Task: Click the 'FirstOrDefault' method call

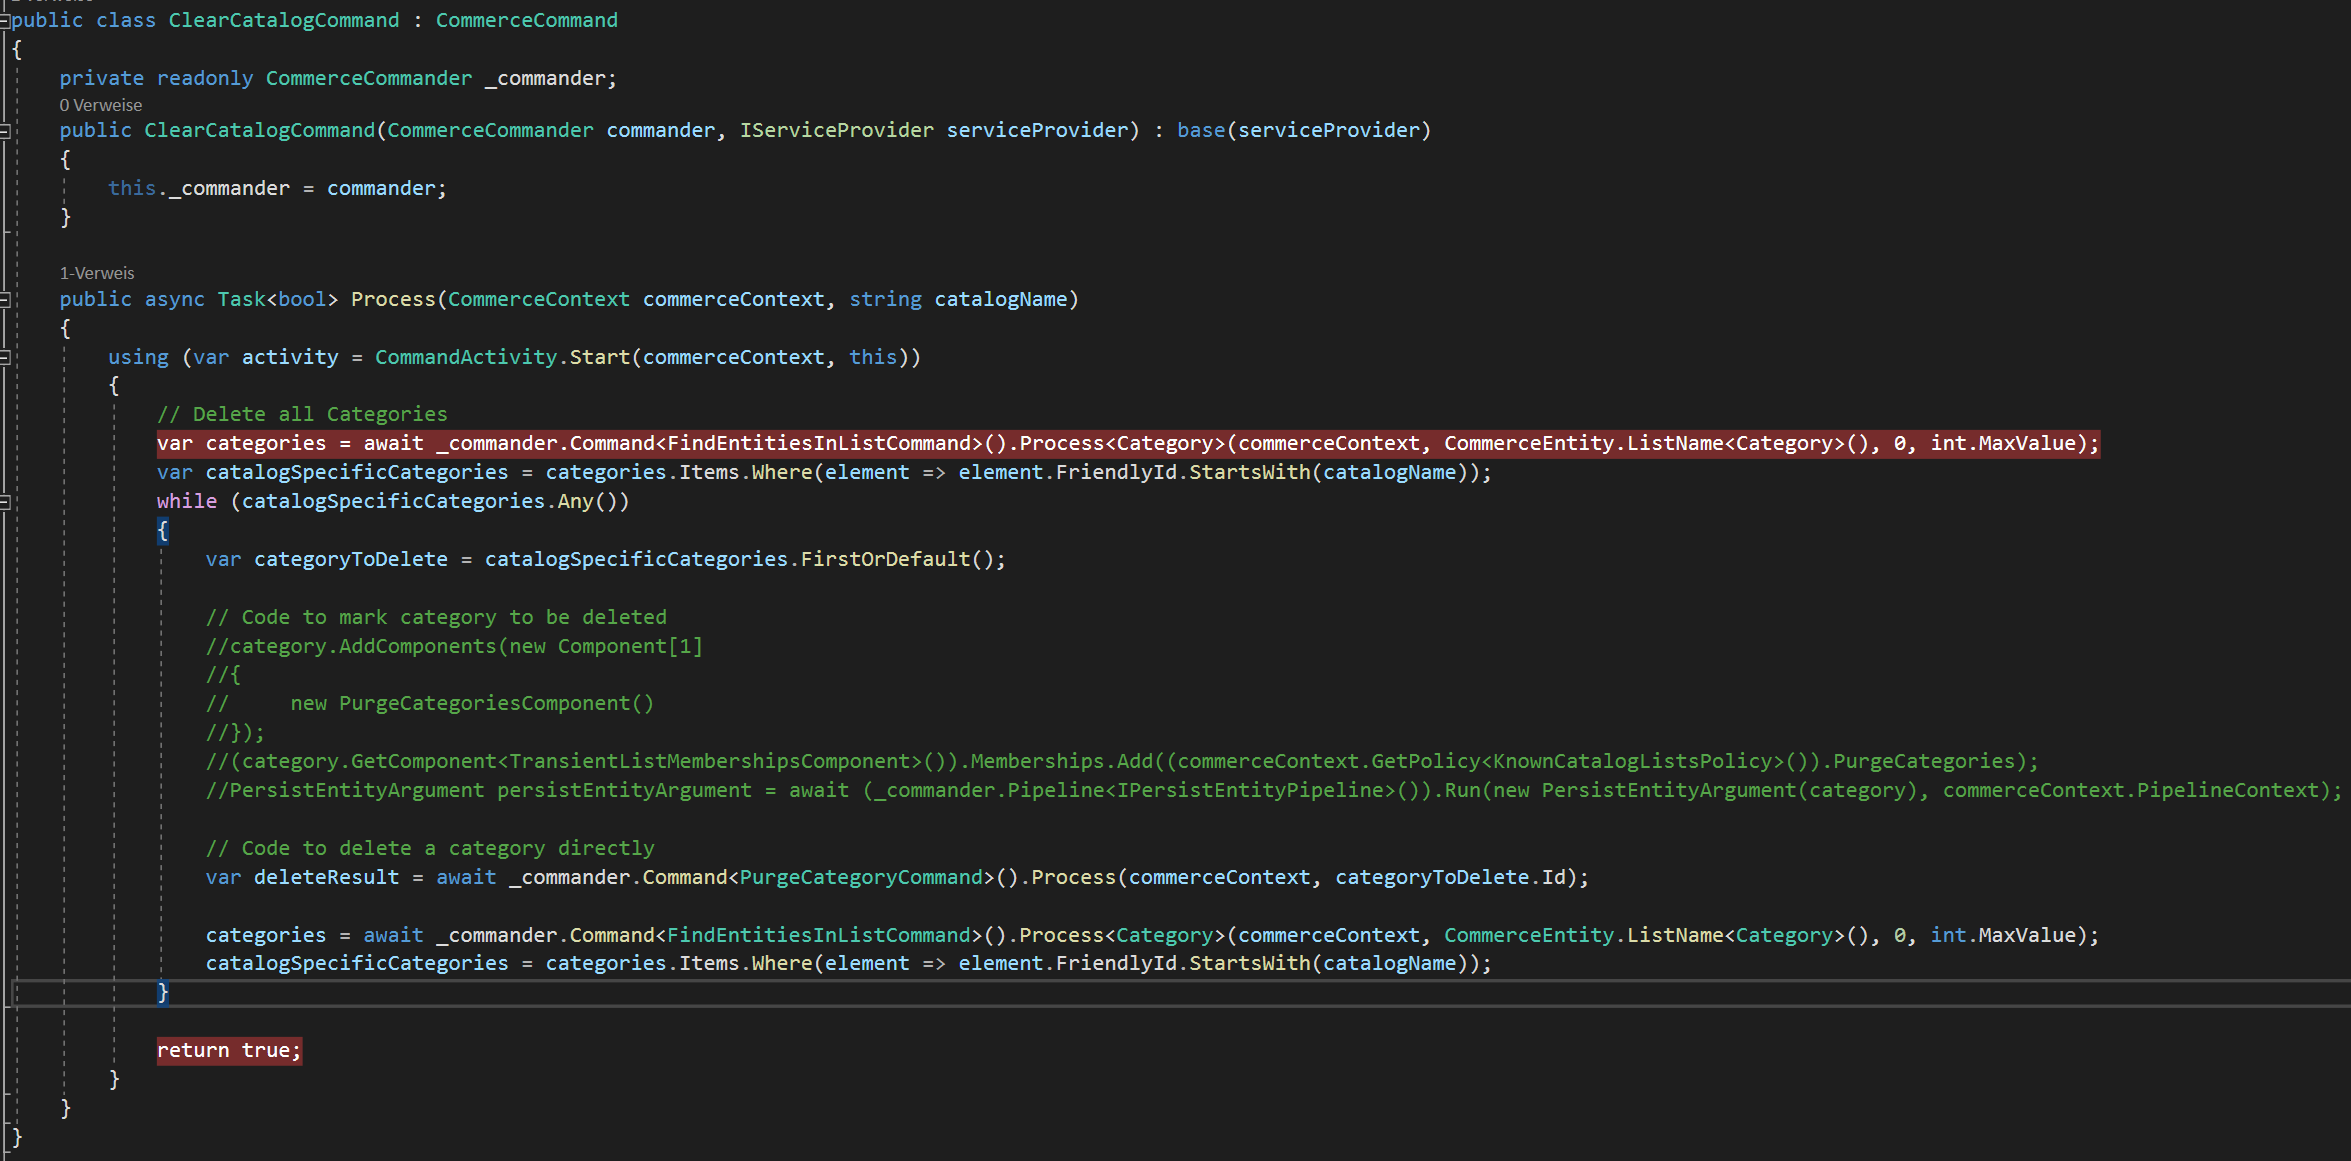Action: pyautogui.click(x=885, y=559)
